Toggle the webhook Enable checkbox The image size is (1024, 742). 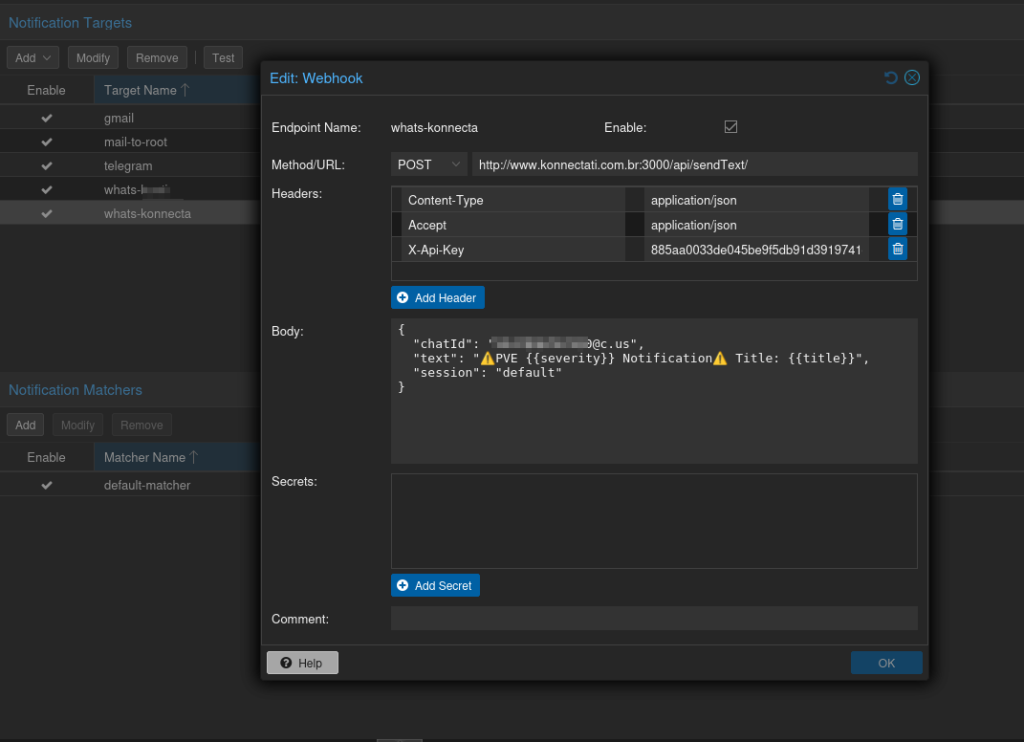click(731, 127)
